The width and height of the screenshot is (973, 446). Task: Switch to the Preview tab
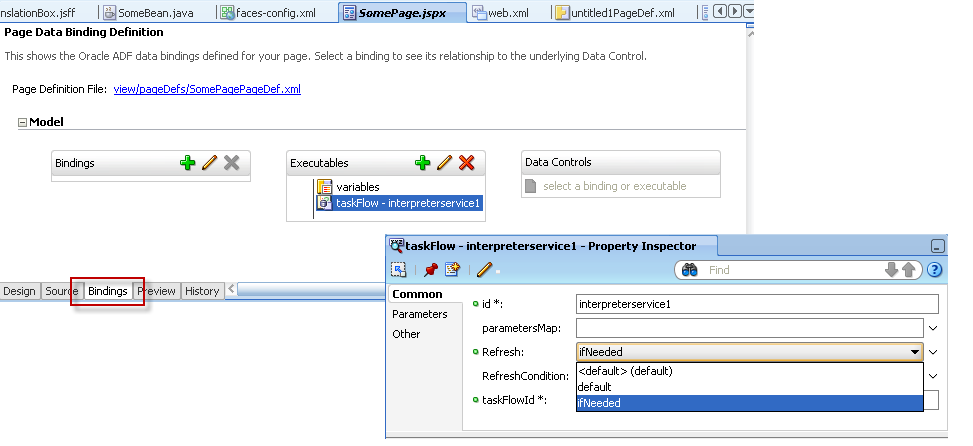(156, 291)
